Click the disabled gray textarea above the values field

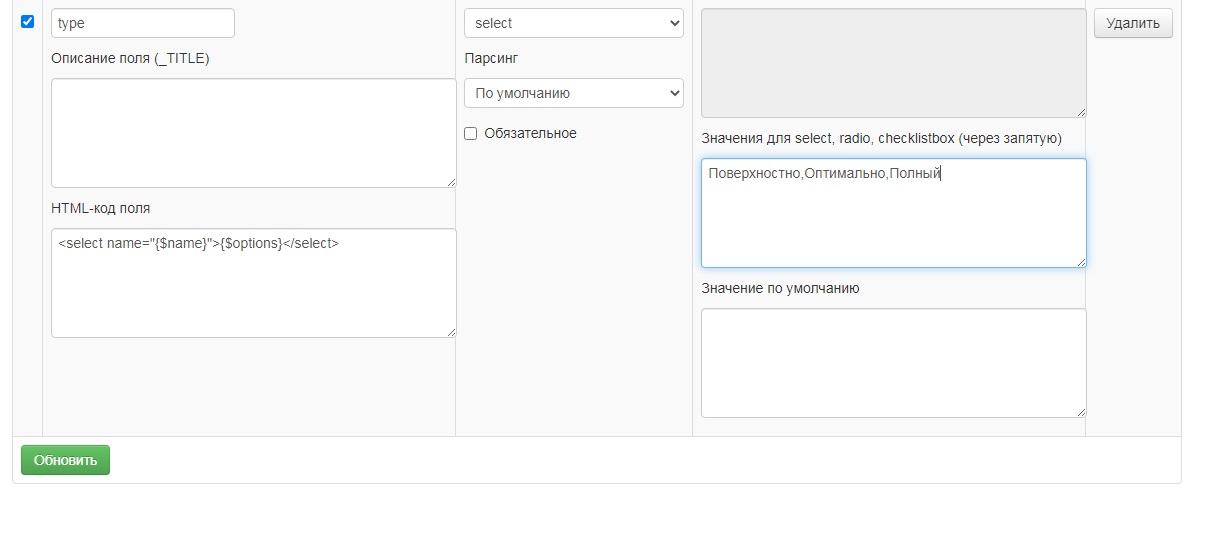[x=894, y=63]
